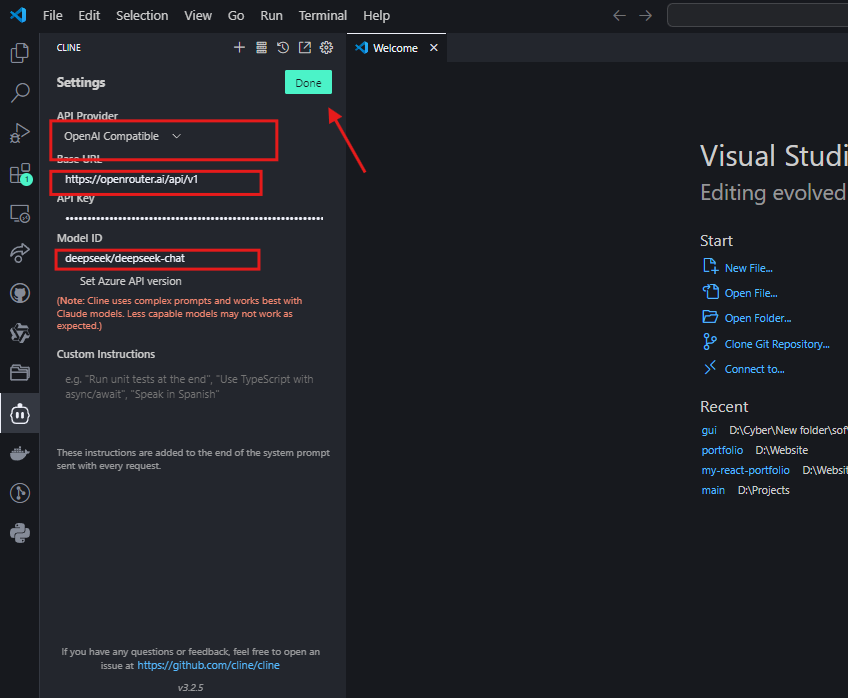Close the Welcome tab

pyautogui.click(x=434, y=48)
